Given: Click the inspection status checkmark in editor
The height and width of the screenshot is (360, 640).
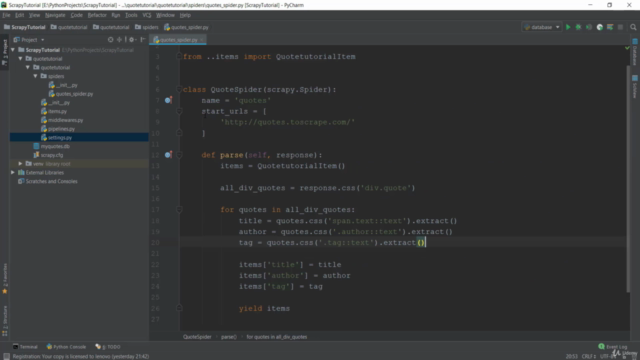Looking at the screenshot, I should (627, 48).
